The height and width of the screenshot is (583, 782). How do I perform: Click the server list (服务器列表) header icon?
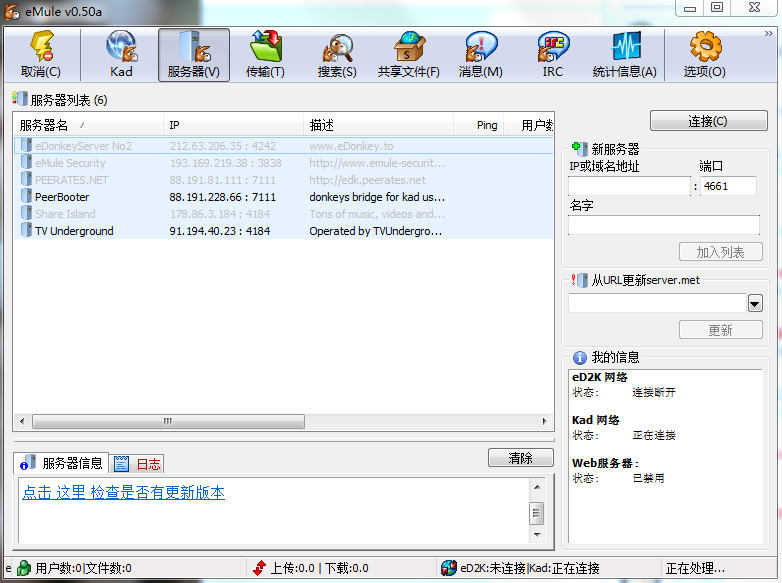tap(20, 99)
